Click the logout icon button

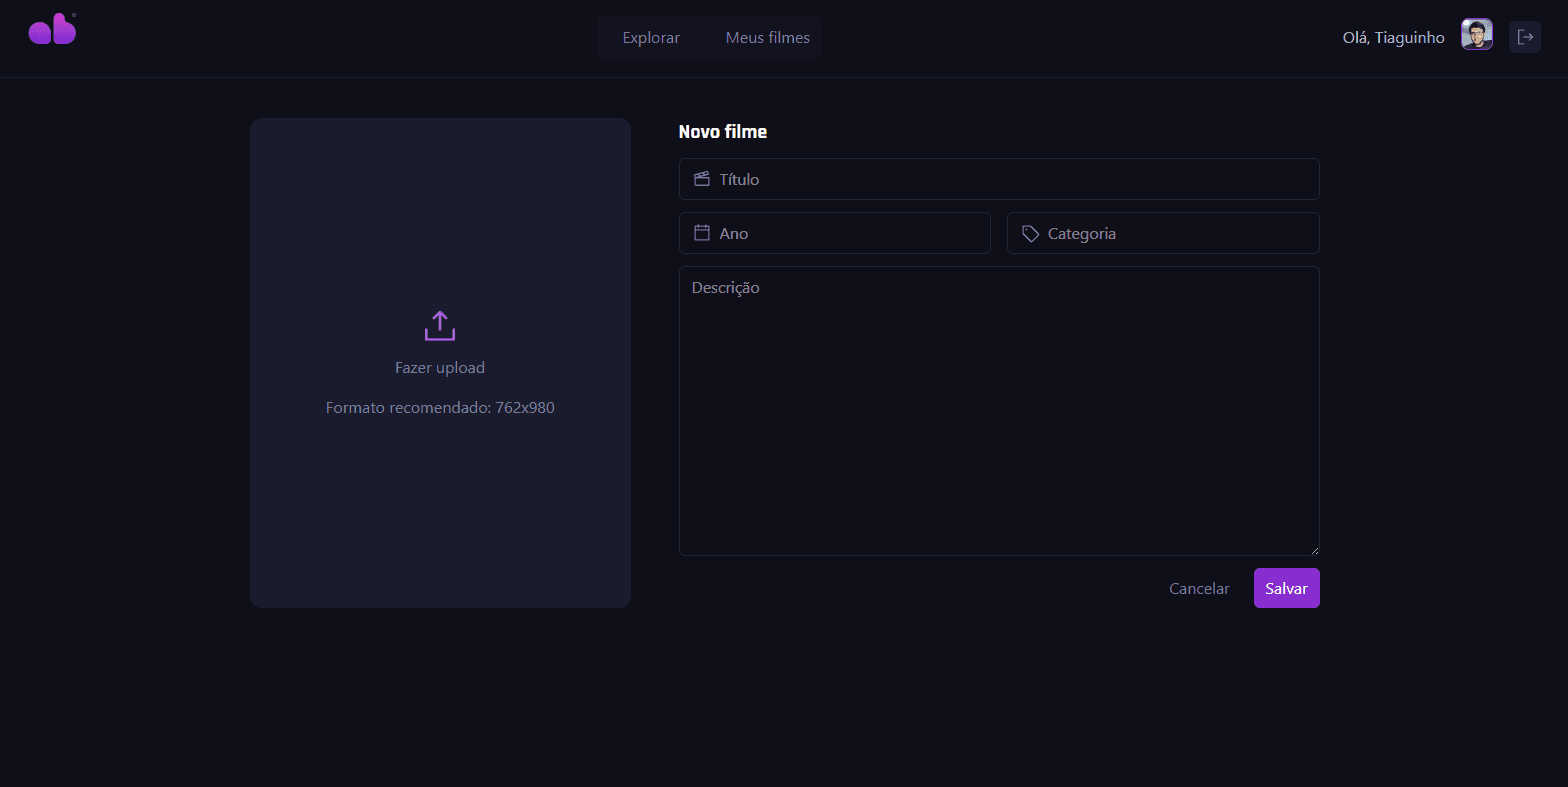click(x=1524, y=37)
